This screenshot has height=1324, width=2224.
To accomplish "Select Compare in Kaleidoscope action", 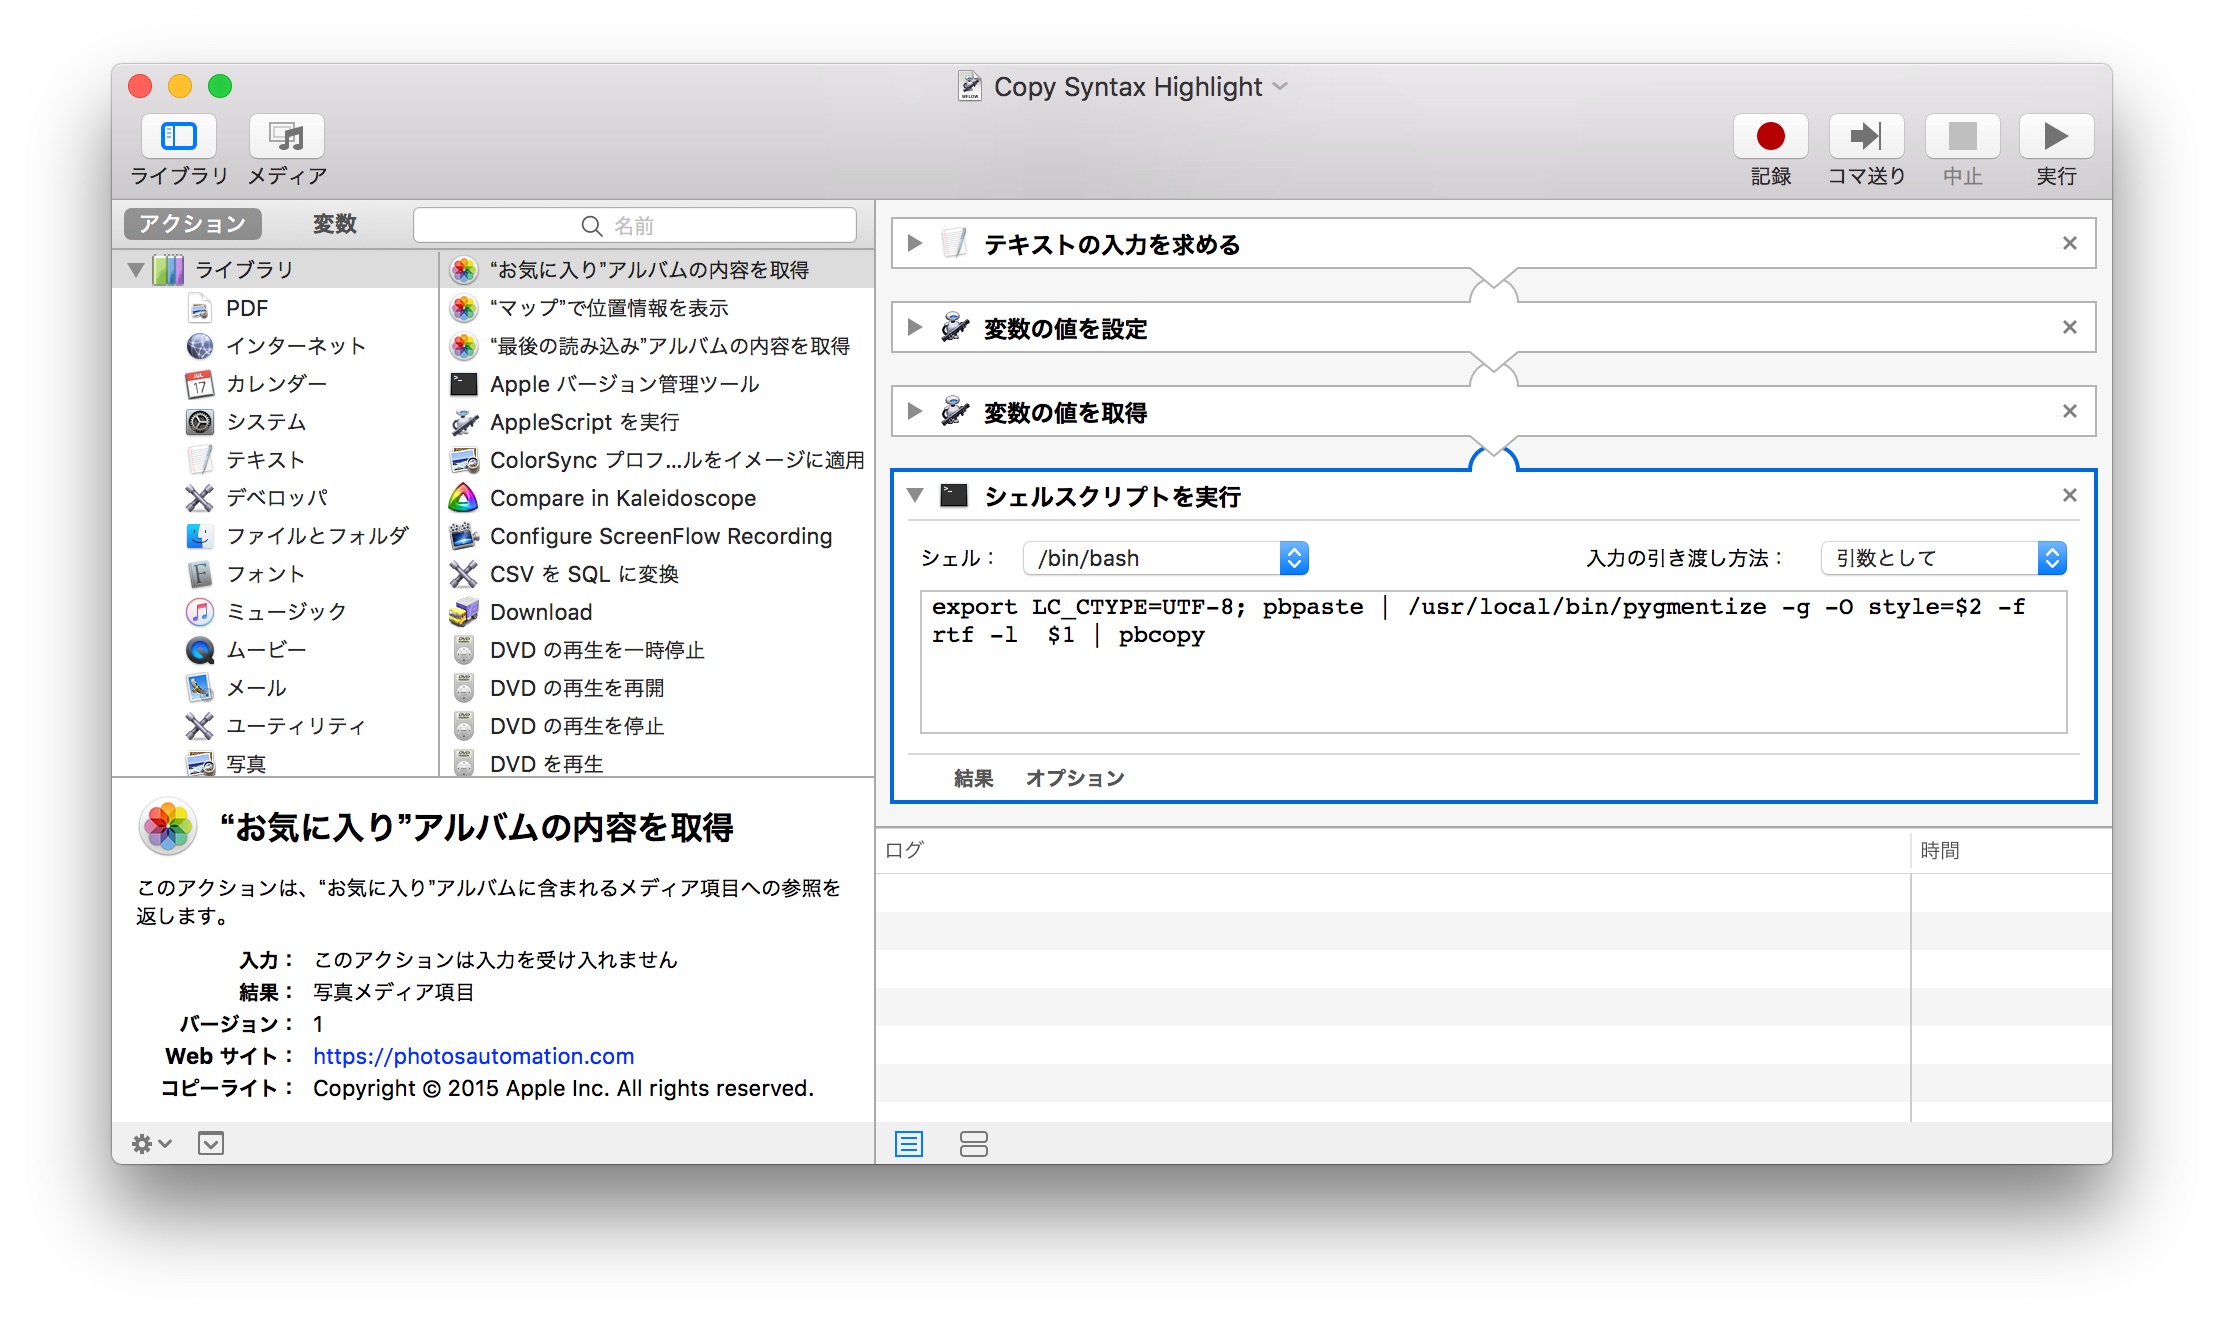I will [x=622, y=498].
